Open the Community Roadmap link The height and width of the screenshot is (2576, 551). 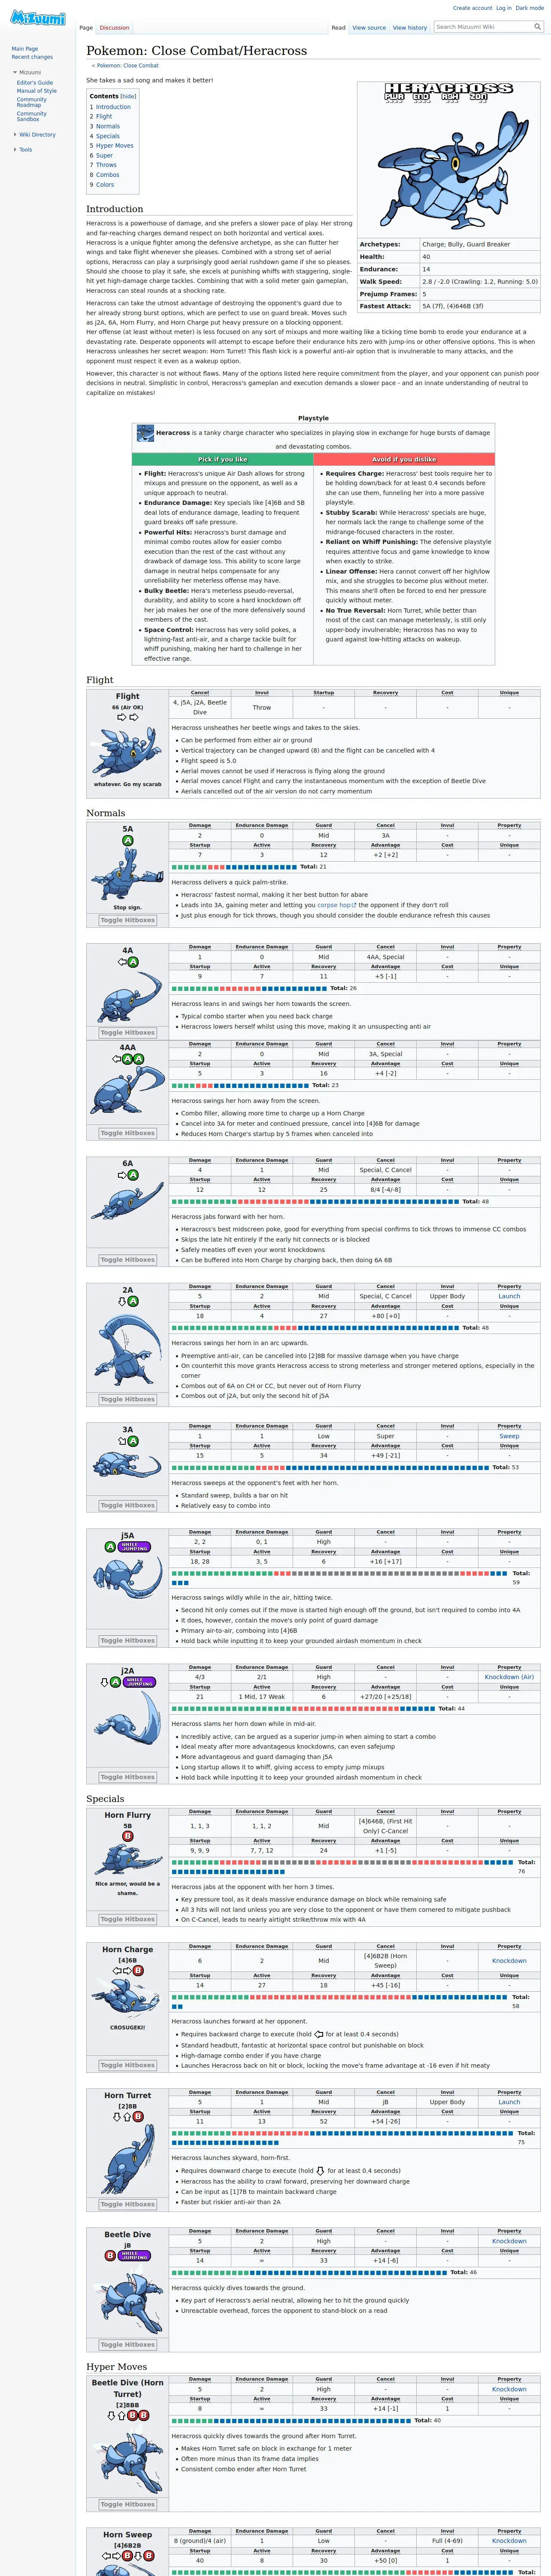tap(32, 102)
